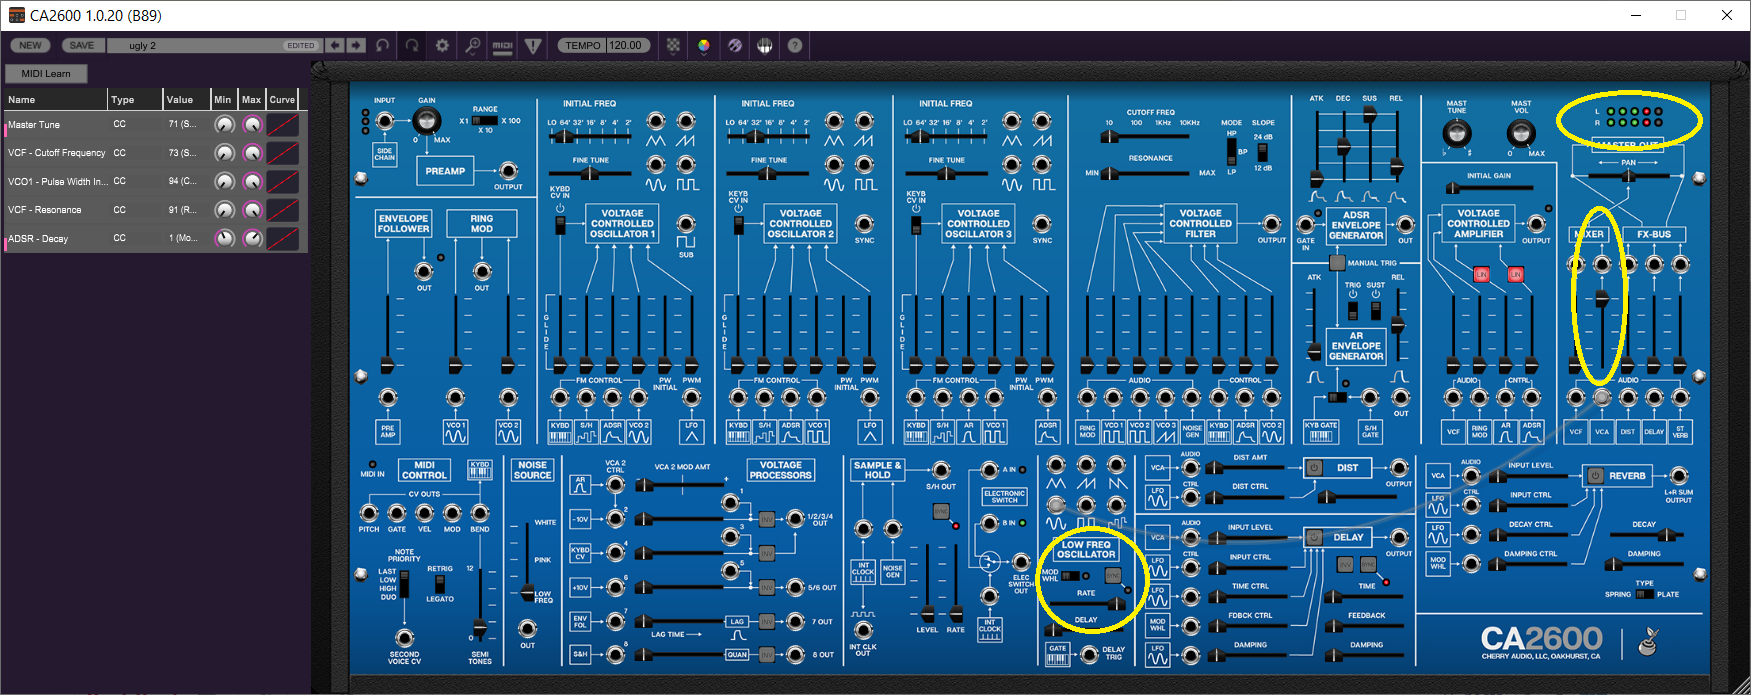Viewport: 1751px width, 695px height.
Task: Open the Value cell '73 (S...' of VCF Cutoff row
Action: (x=185, y=153)
